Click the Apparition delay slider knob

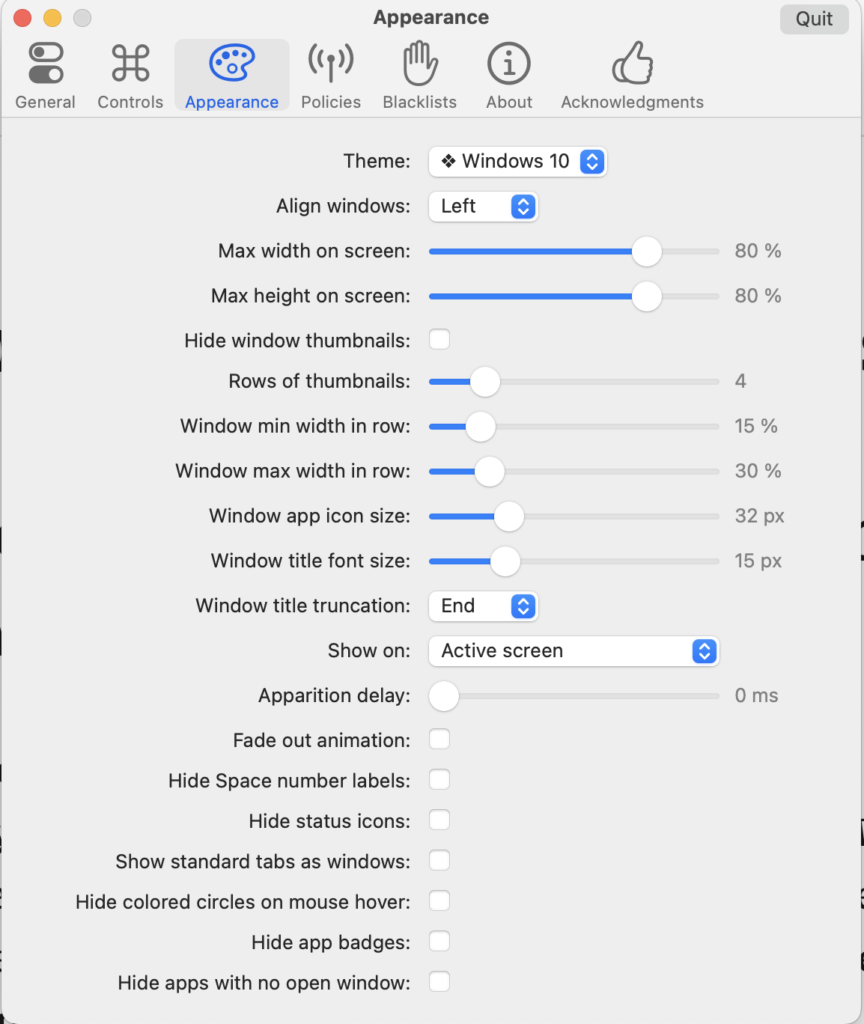(x=444, y=696)
